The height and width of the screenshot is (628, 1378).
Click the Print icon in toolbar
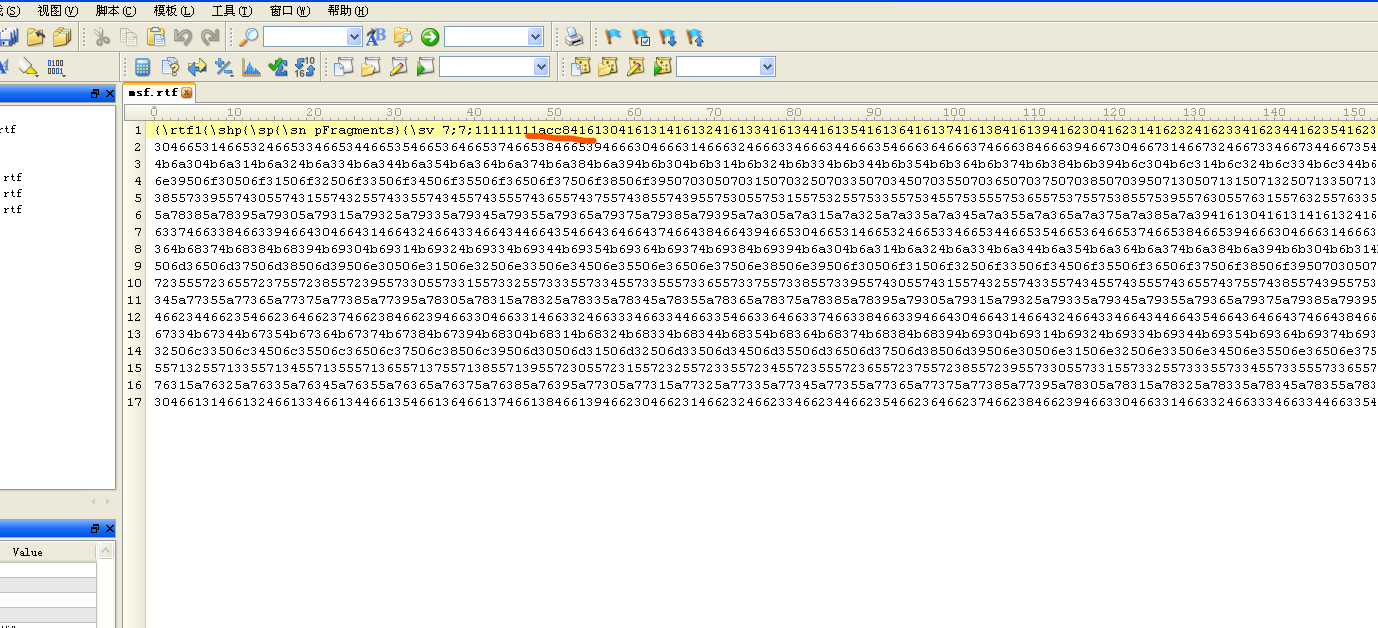click(x=574, y=37)
